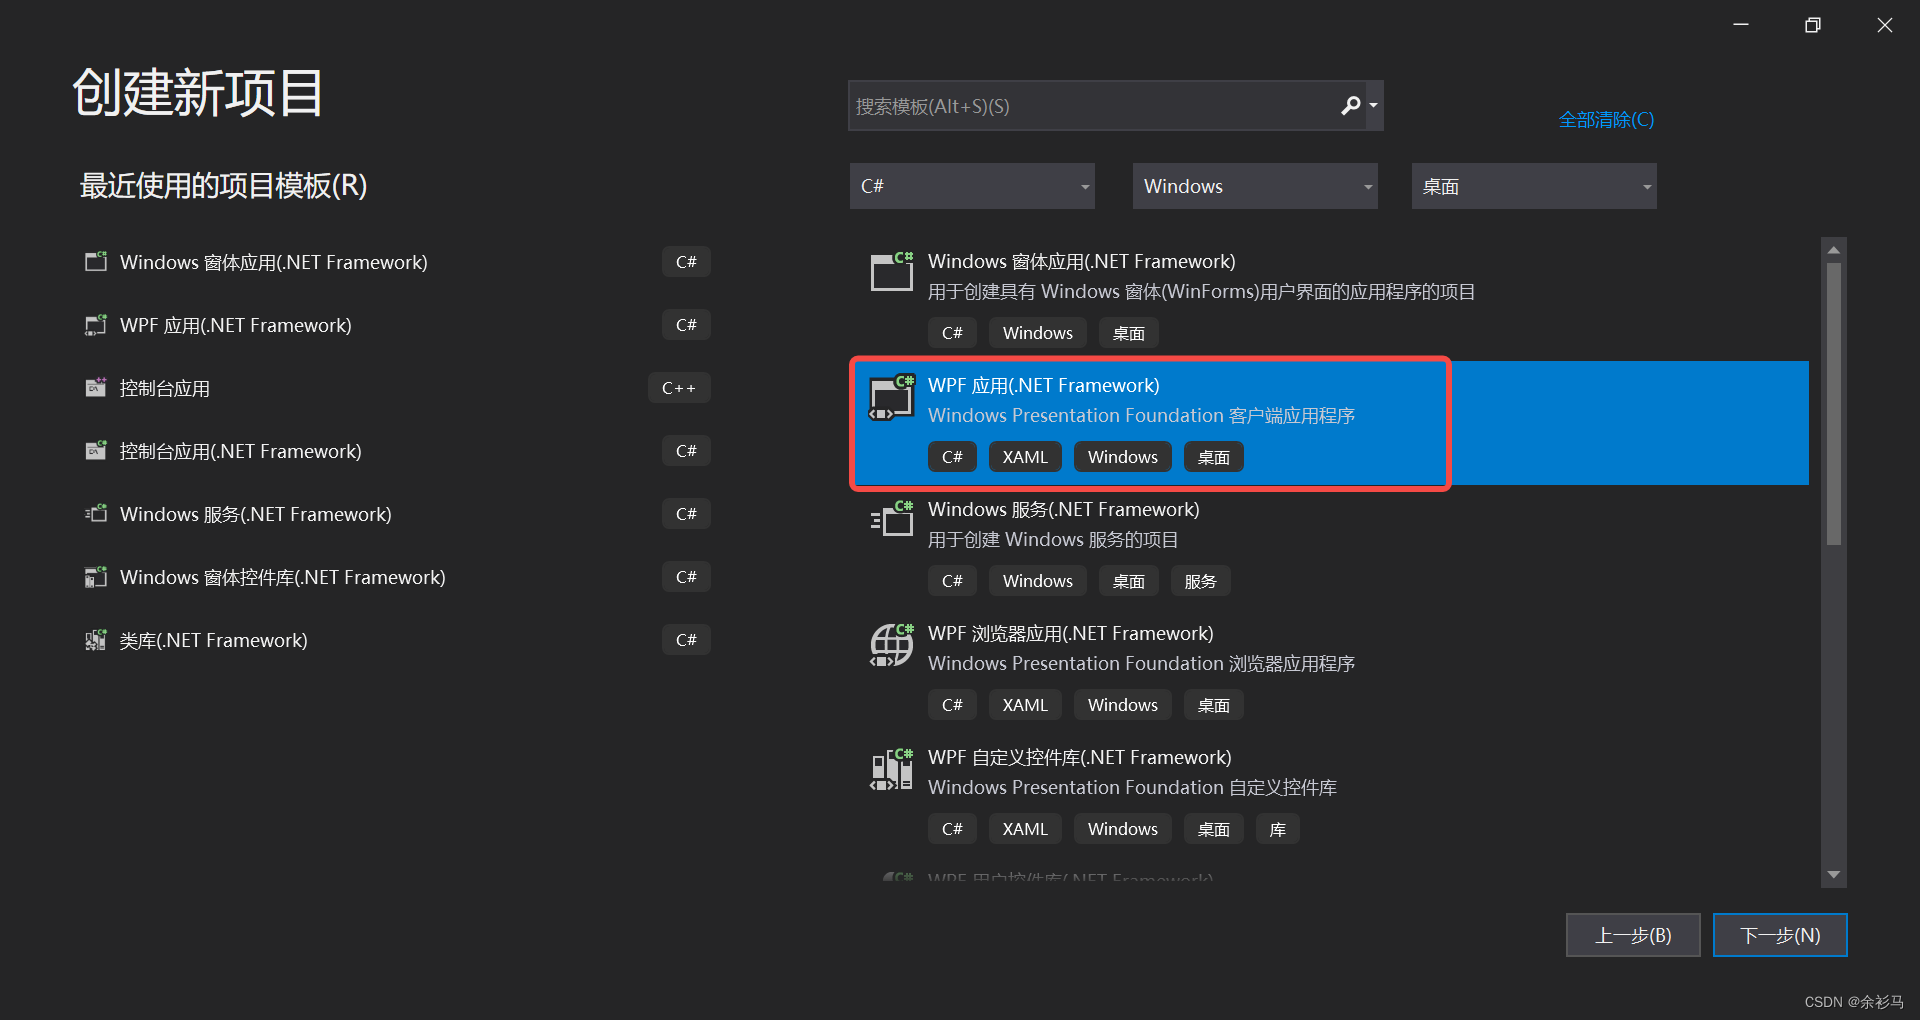
Task: Click the scrollbar down arrow
Action: (1834, 873)
